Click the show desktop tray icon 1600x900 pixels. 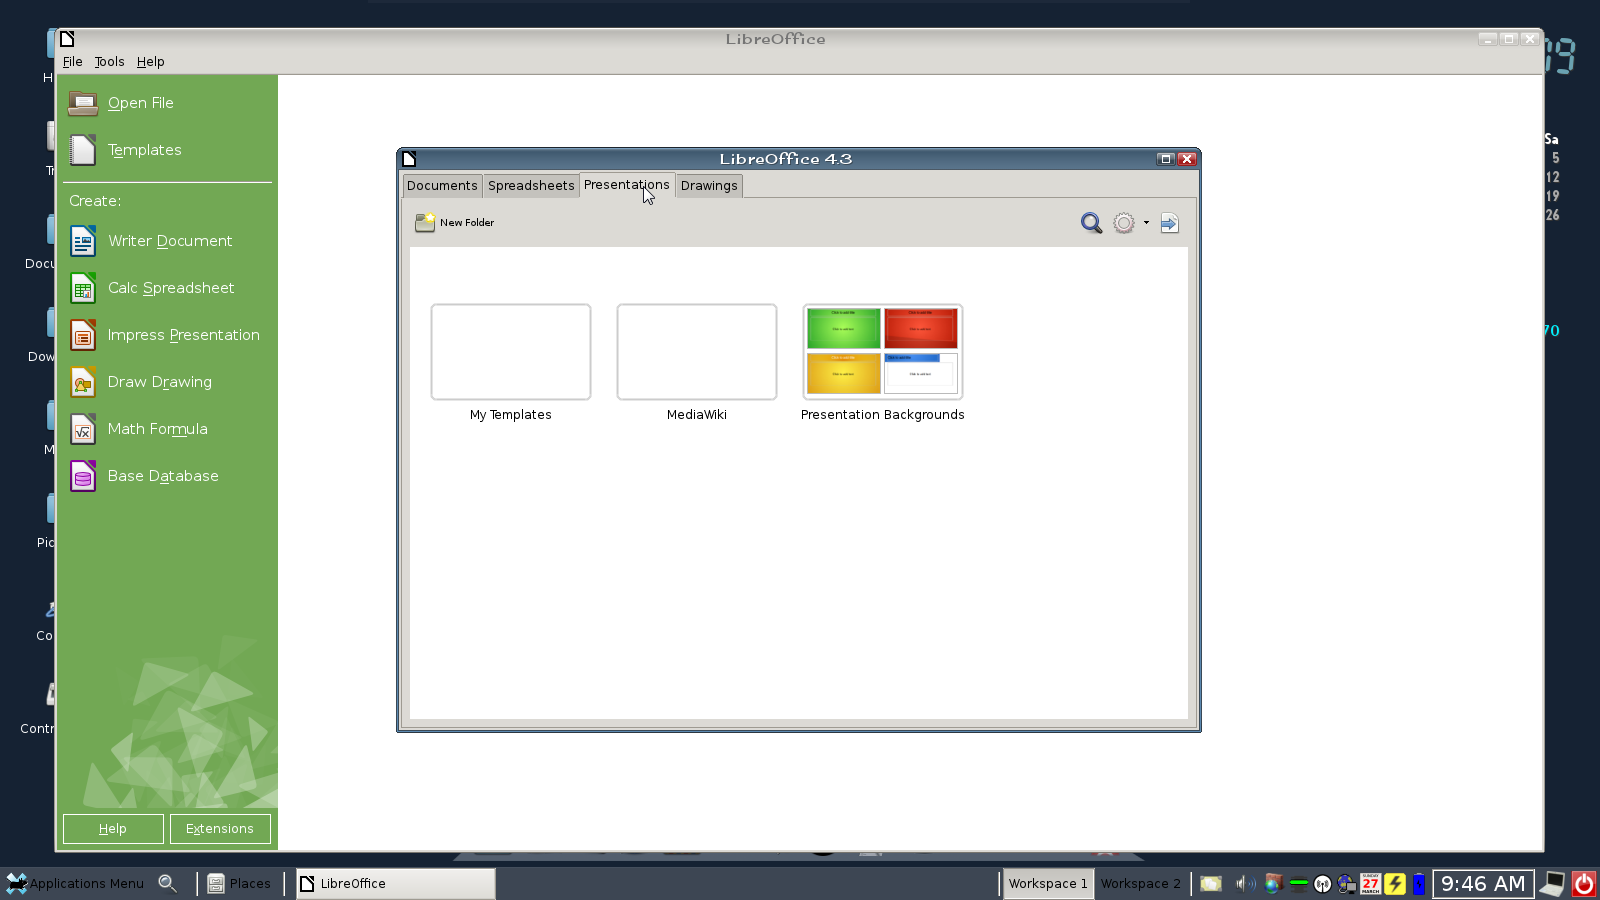1211,883
